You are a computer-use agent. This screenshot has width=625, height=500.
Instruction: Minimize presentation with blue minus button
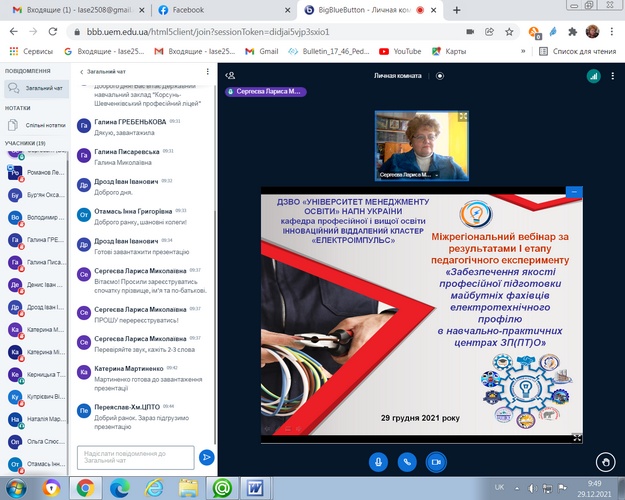tap(574, 192)
